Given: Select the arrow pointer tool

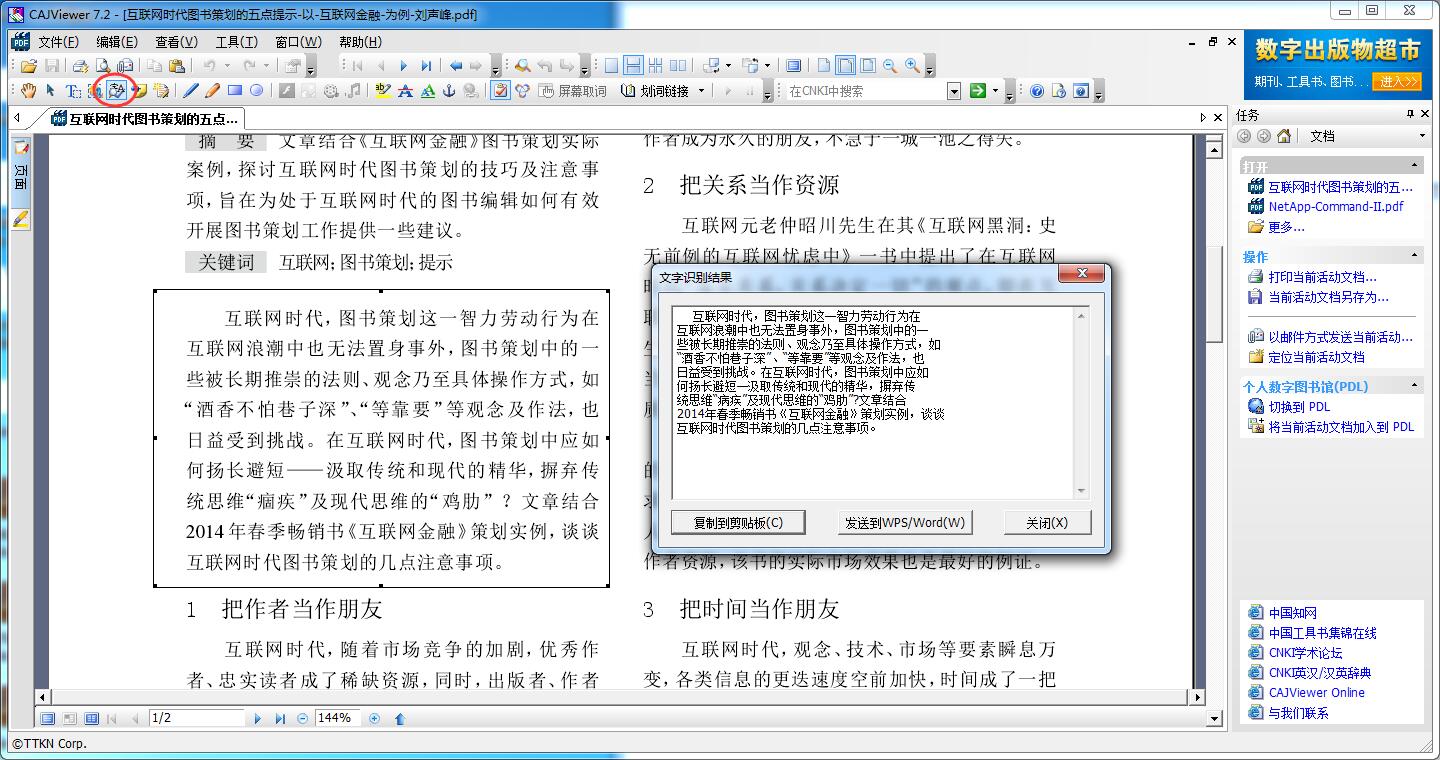Looking at the screenshot, I should click(x=50, y=91).
